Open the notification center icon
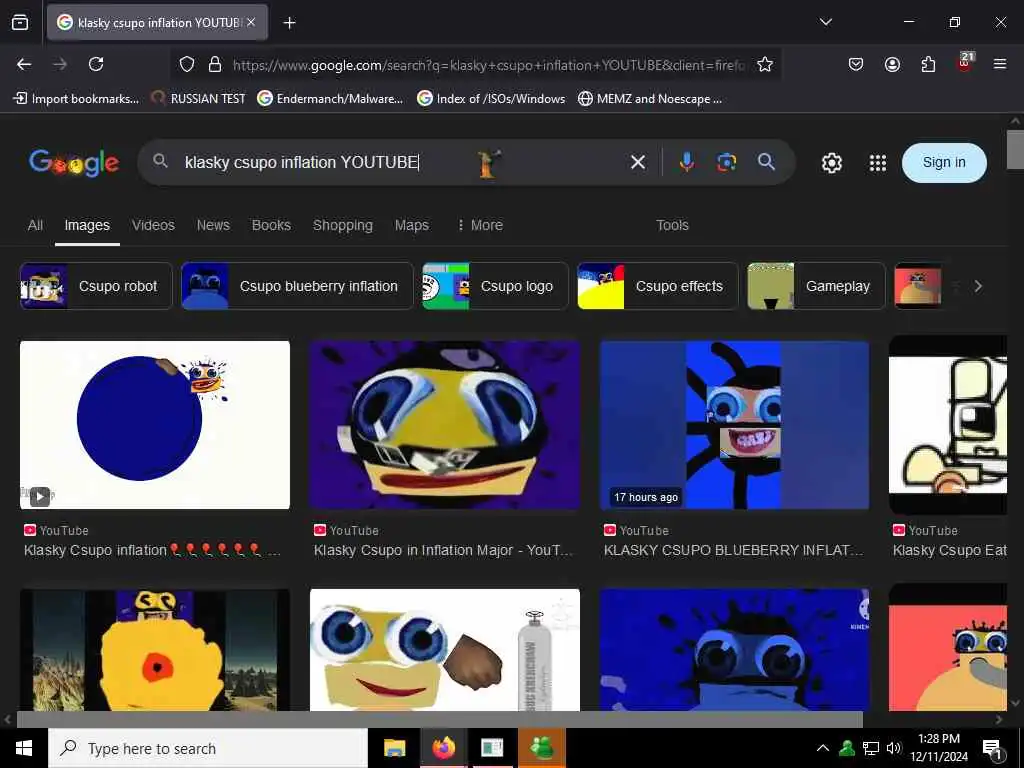Screen dimensions: 1024x768 point(991,749)
